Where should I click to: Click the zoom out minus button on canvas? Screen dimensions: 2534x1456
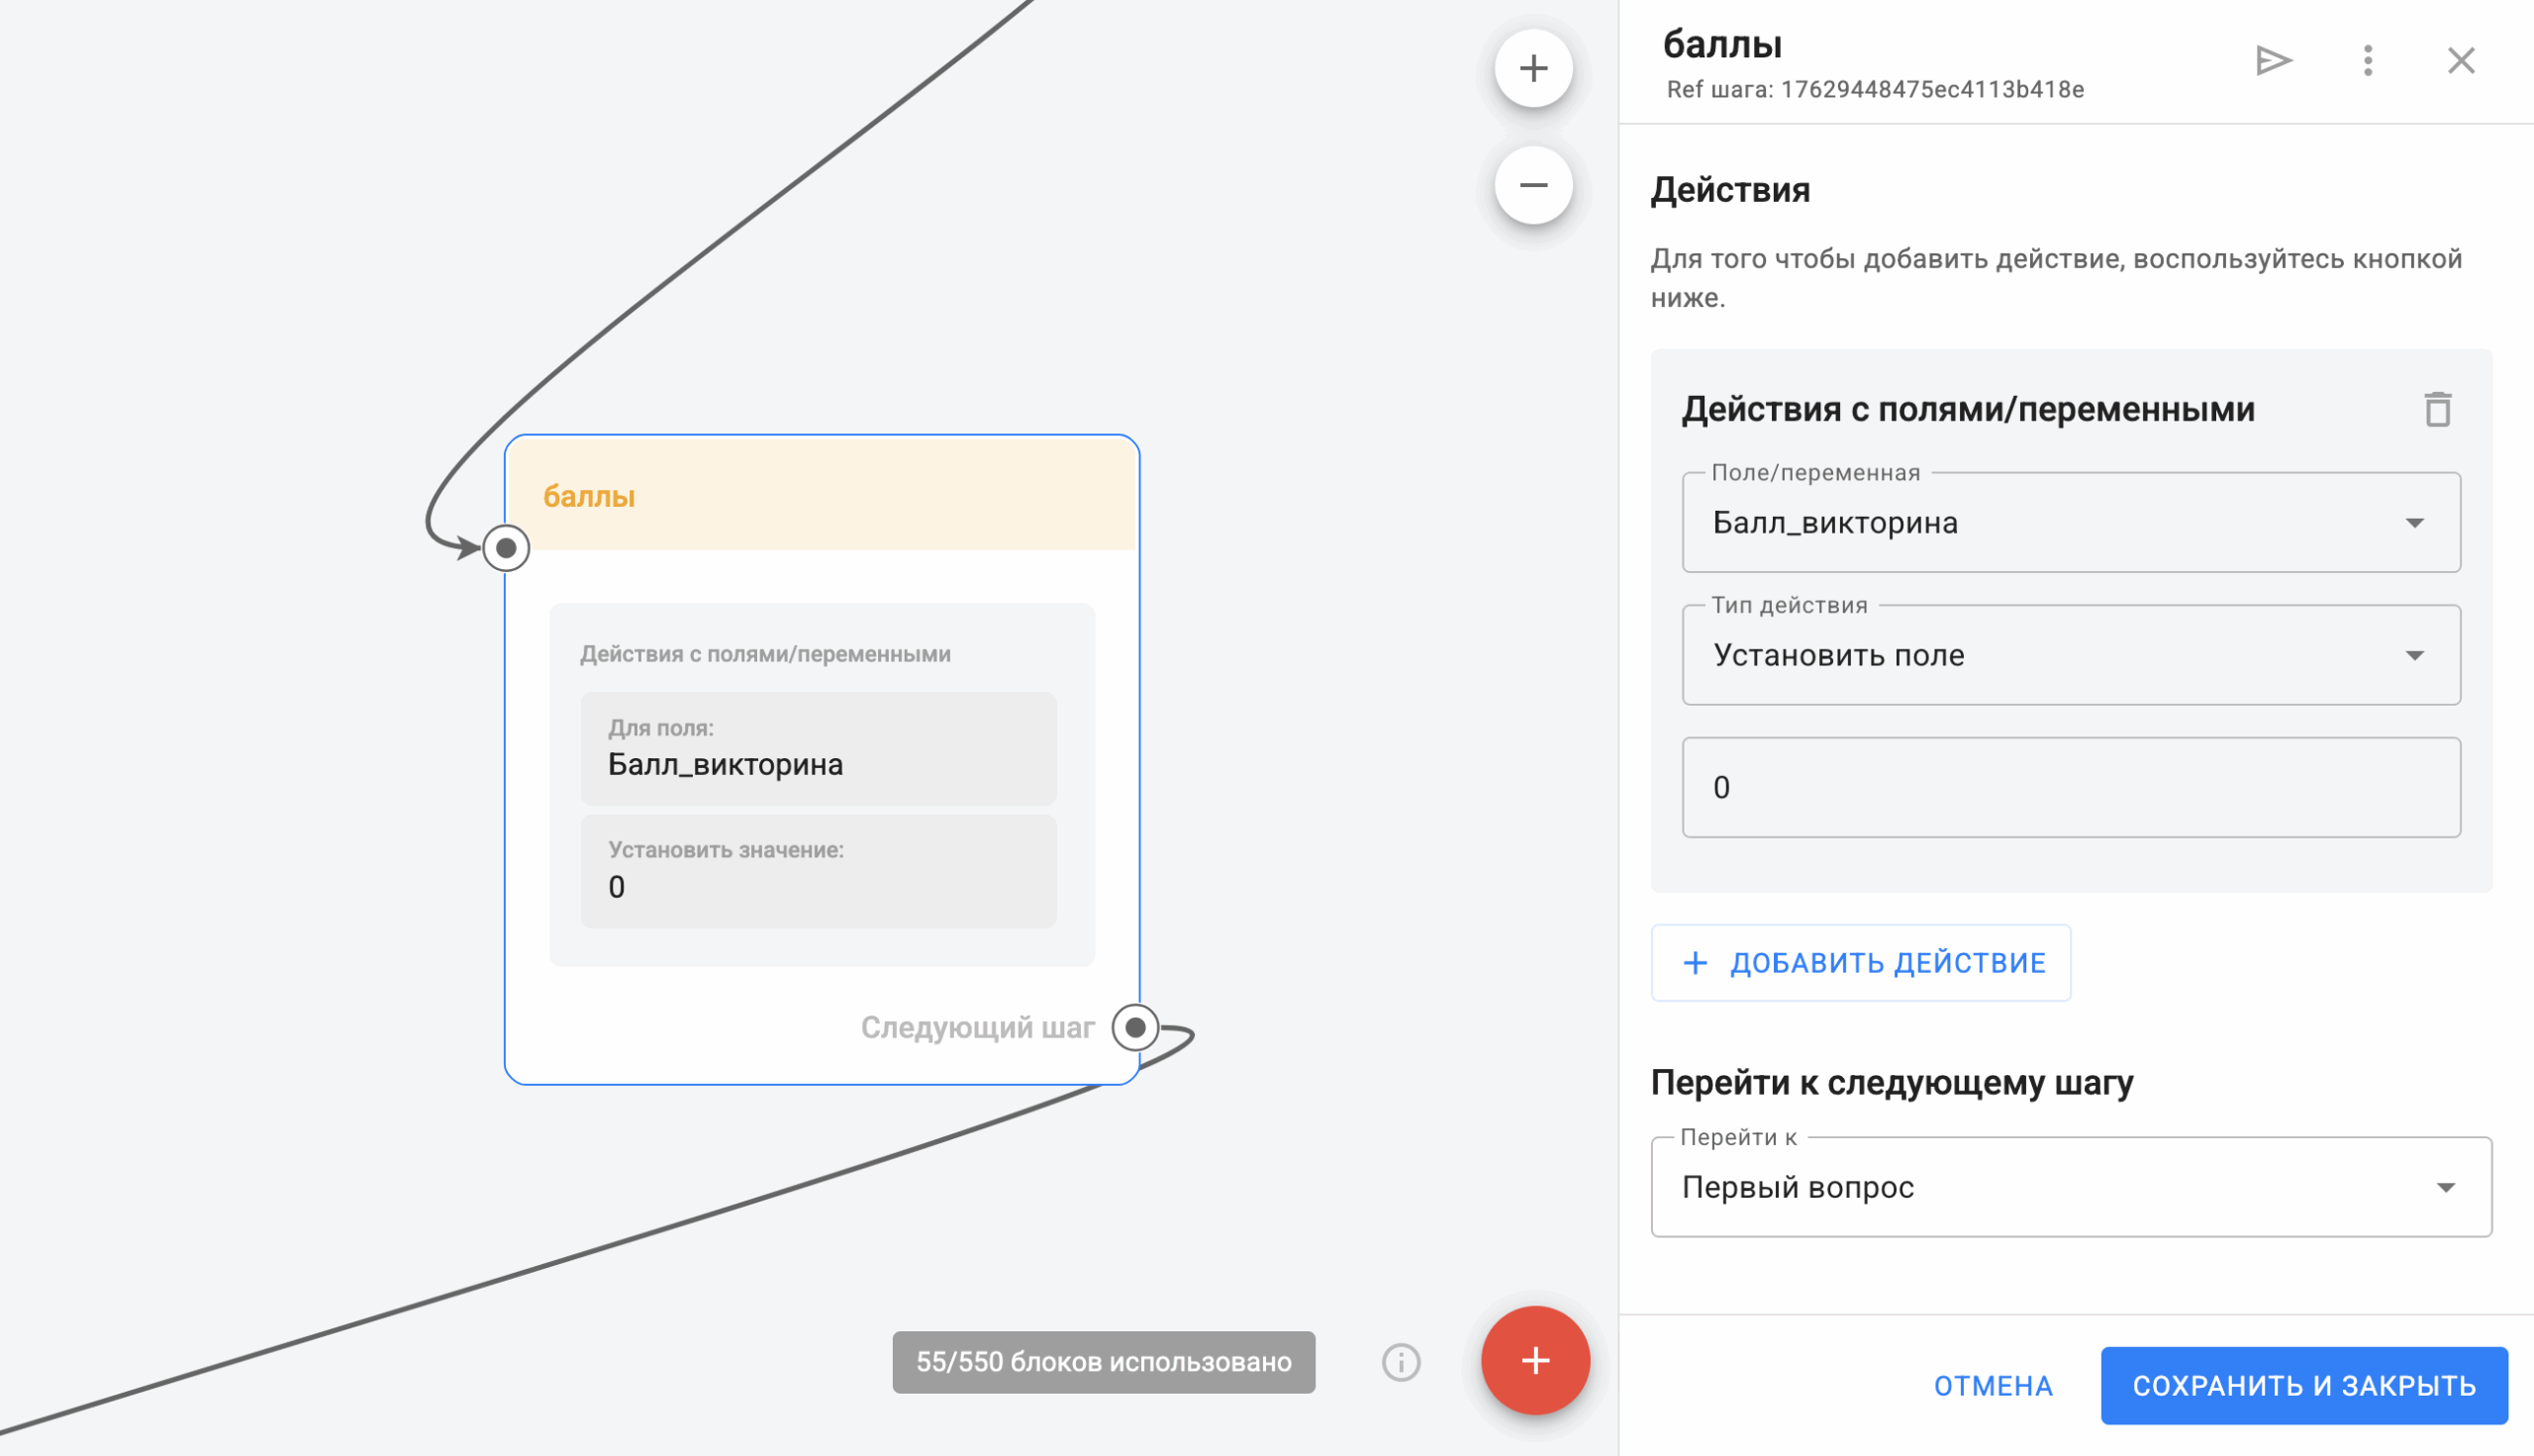pos(1533,185)
